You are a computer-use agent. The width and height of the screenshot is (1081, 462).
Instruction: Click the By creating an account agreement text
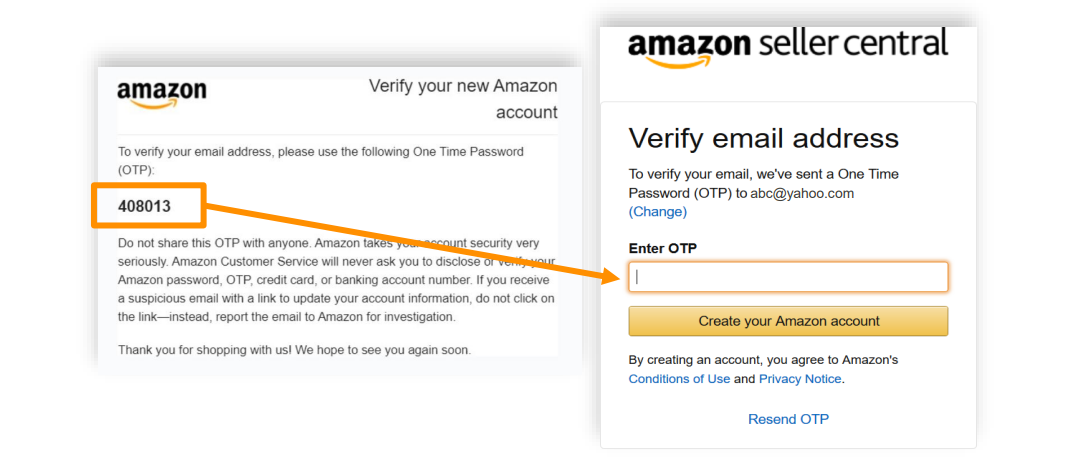(x=763, y=359)
